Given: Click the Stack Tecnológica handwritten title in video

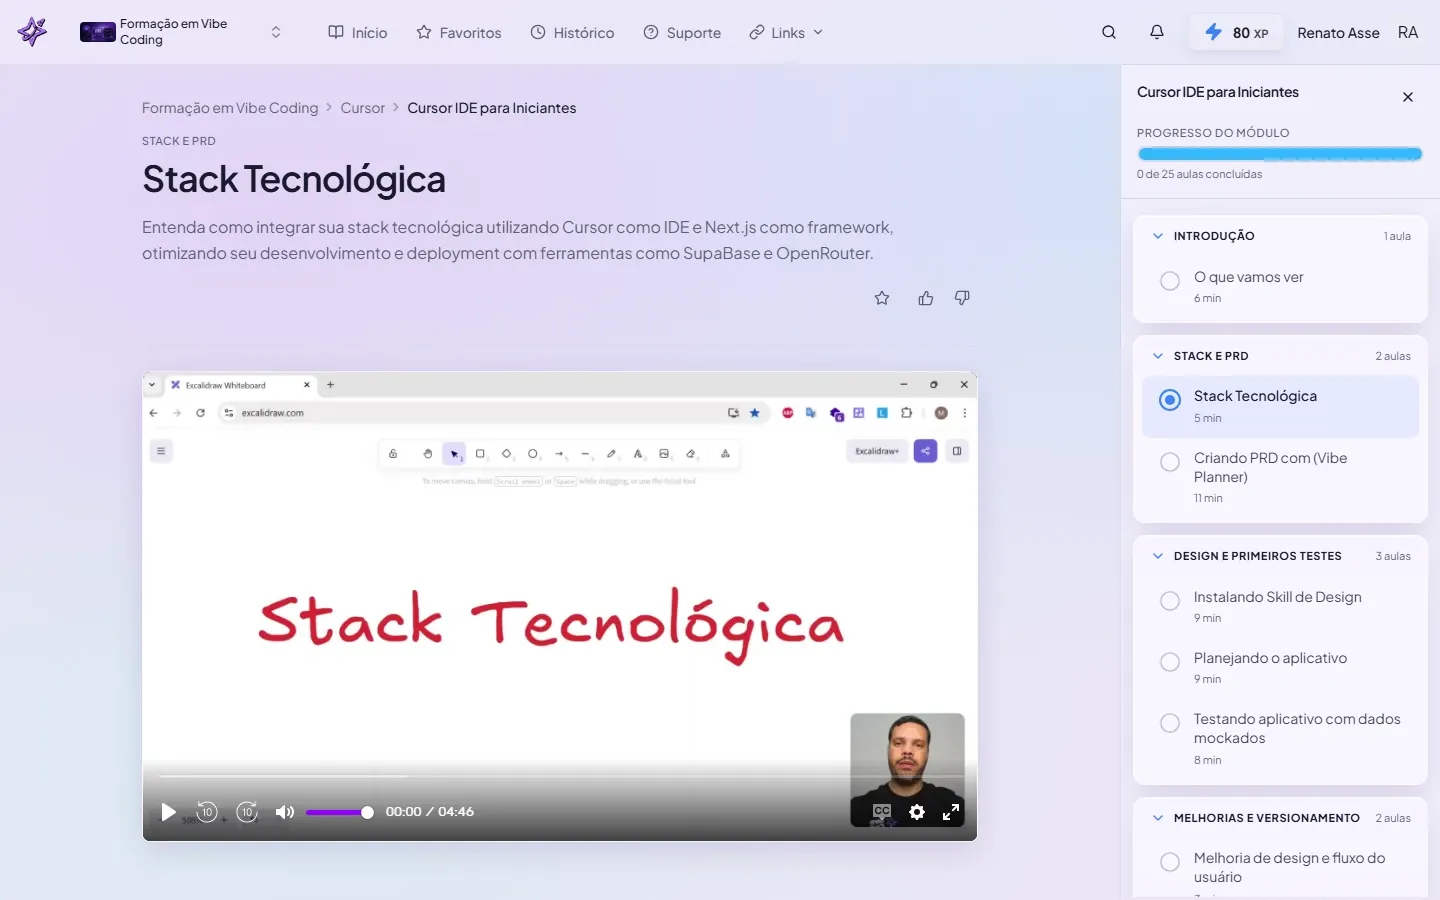Looking at the screenshot, I should [x=551, y=624].
